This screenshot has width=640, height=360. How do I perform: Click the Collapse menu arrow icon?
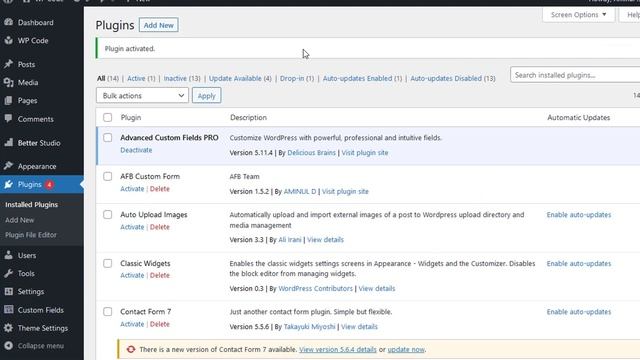[x=9, y=346]
